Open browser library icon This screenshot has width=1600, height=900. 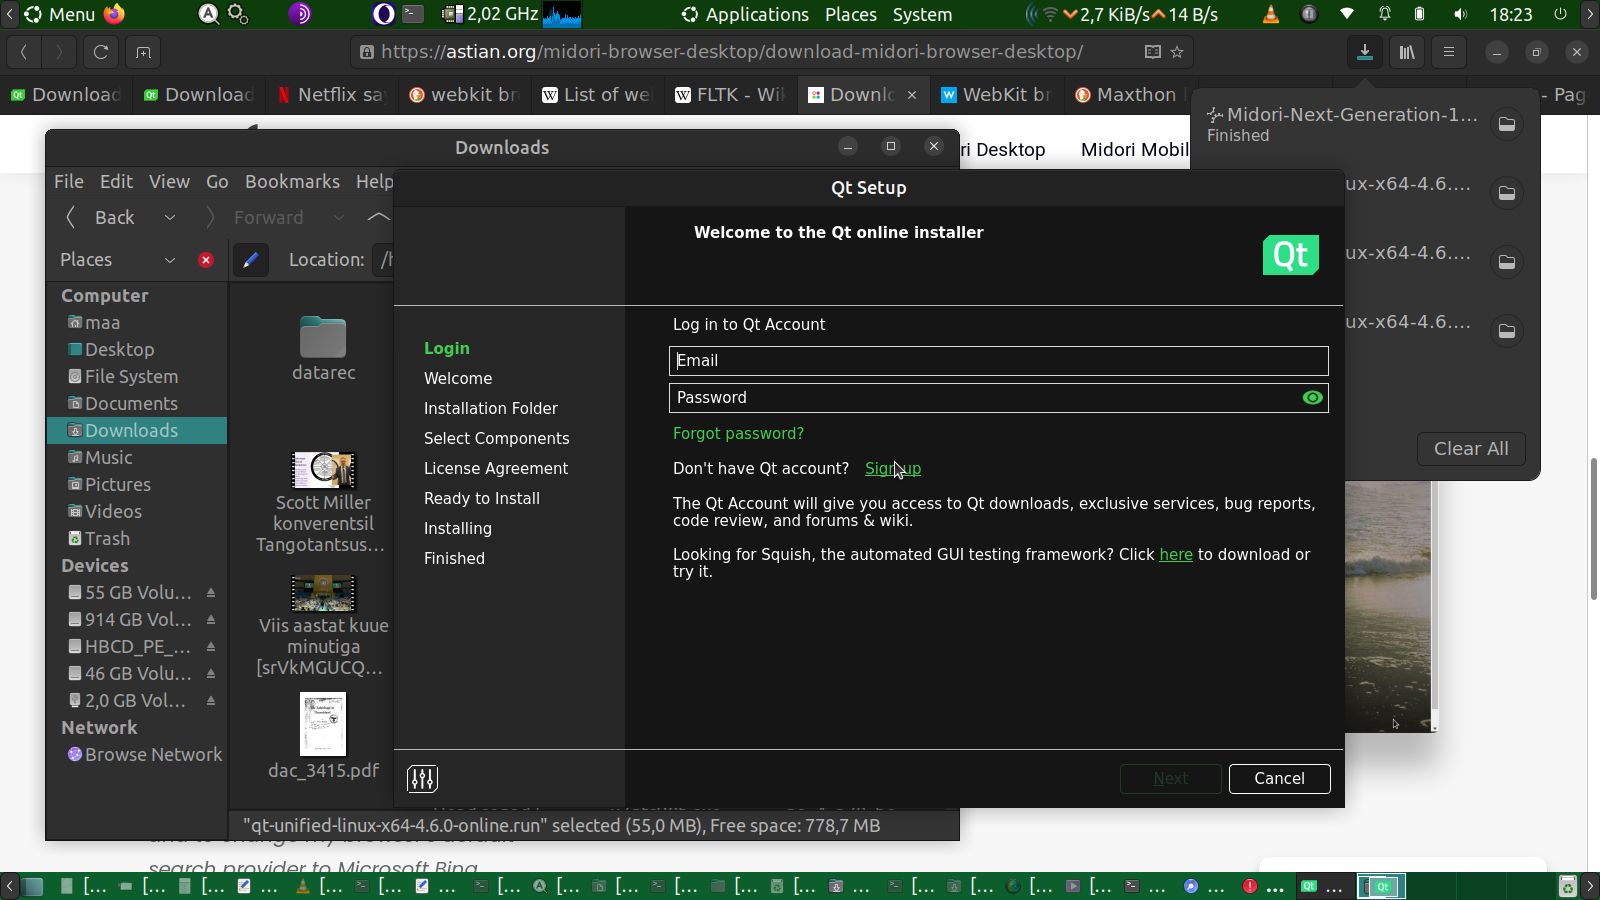click(x=1407, y=52)
